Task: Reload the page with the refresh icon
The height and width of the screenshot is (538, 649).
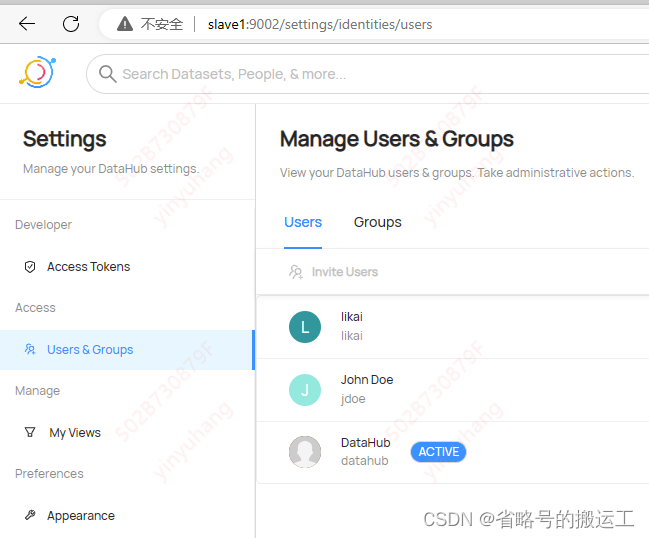Action: (x=71, y=24)
